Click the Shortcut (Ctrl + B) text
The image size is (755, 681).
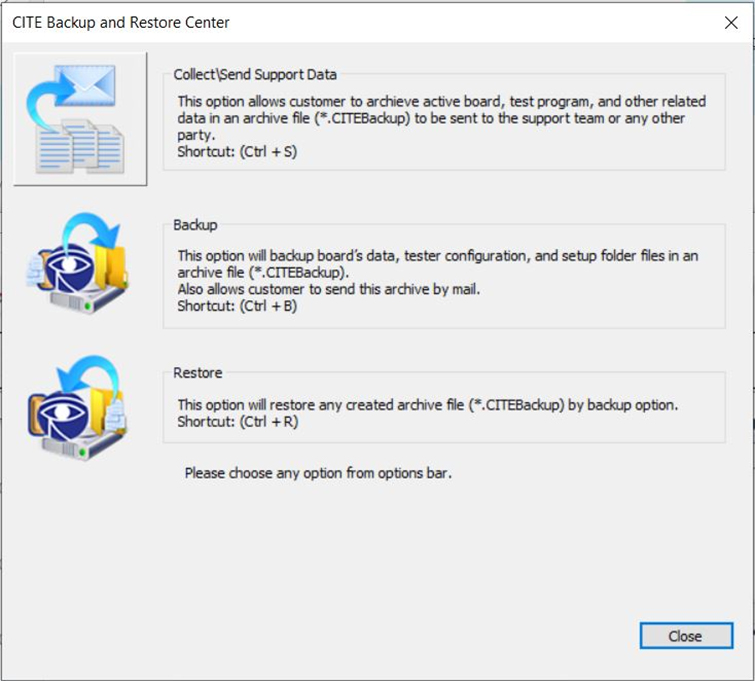(x=237, y=306)
